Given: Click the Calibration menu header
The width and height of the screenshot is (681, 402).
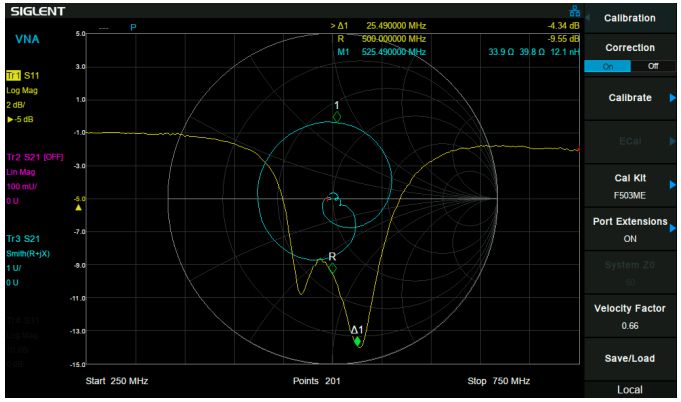Looking at the screenshot, I should click(x=630, y=18).
